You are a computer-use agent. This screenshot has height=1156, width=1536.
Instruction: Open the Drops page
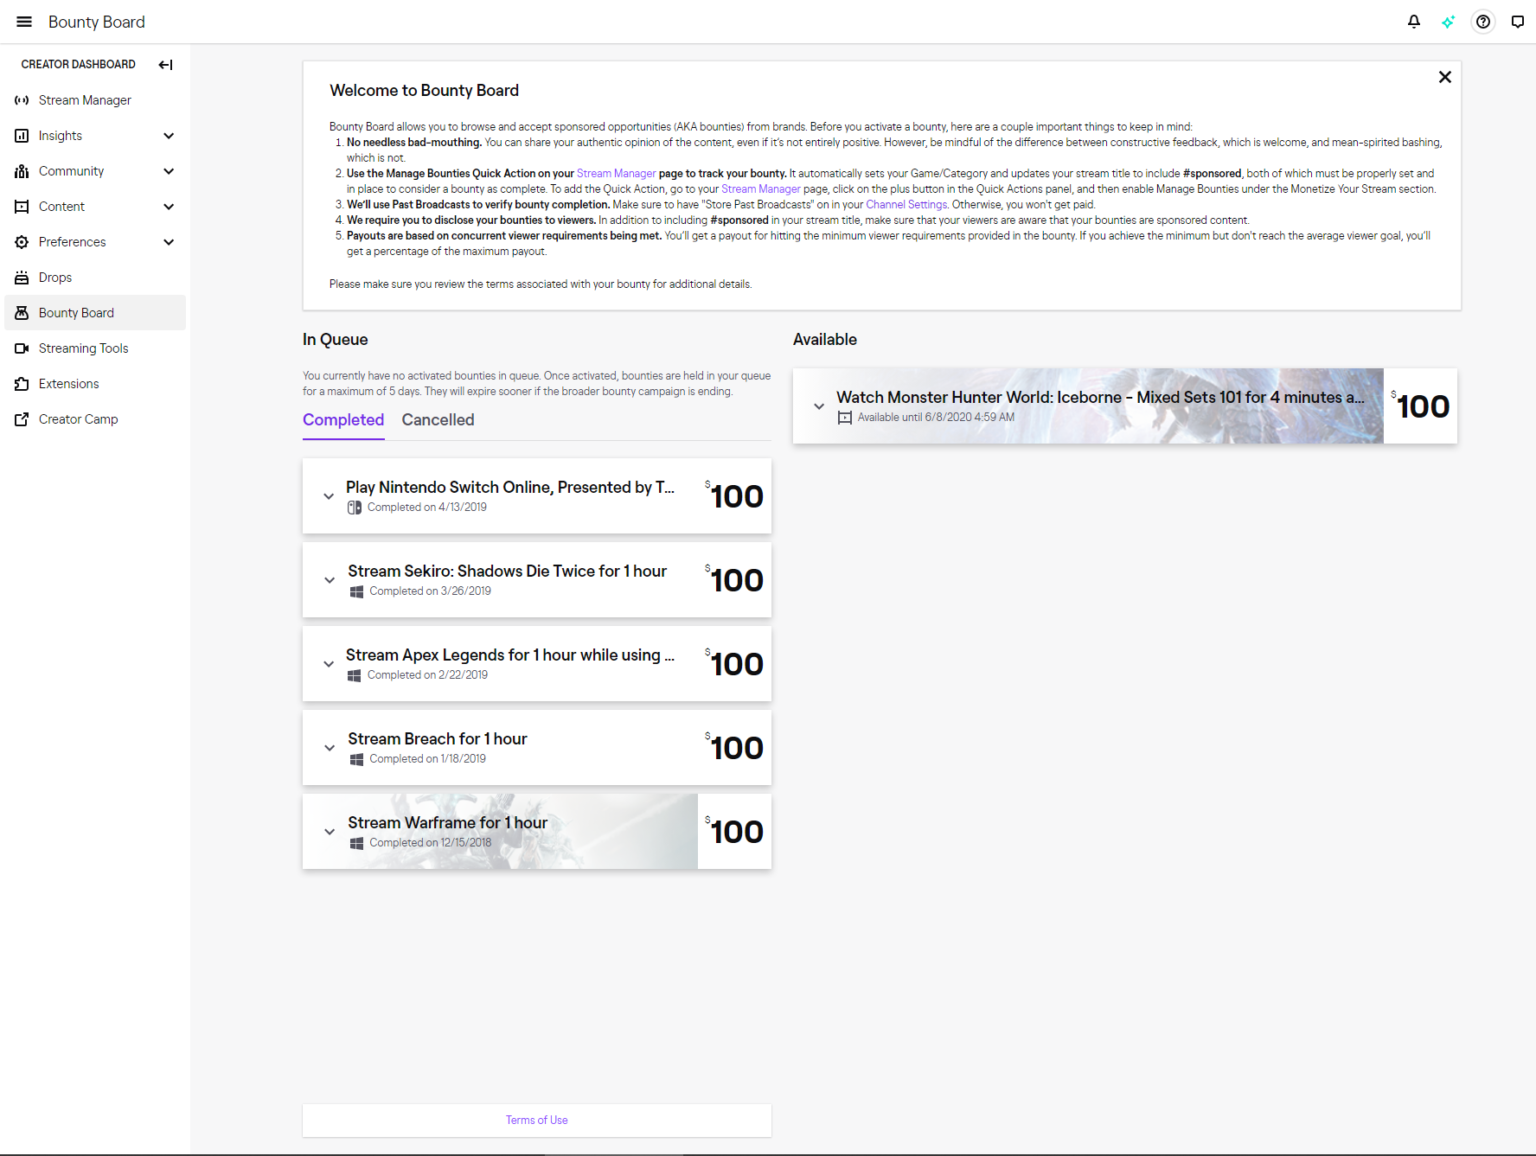[x=55, y=277]
